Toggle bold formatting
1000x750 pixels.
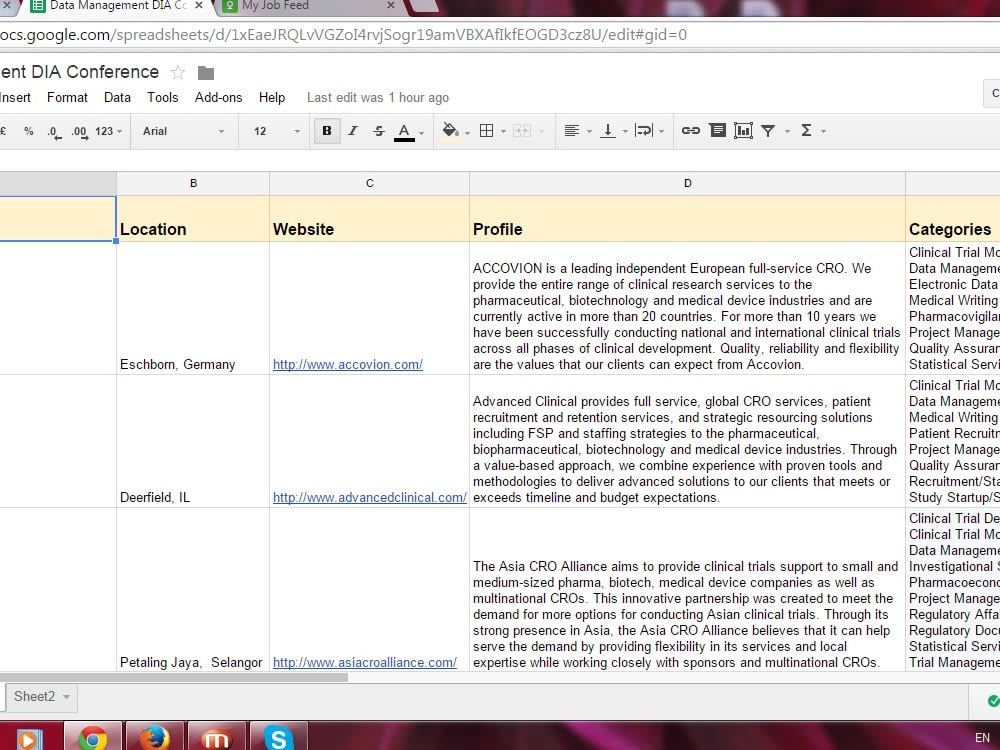[327, 131]
